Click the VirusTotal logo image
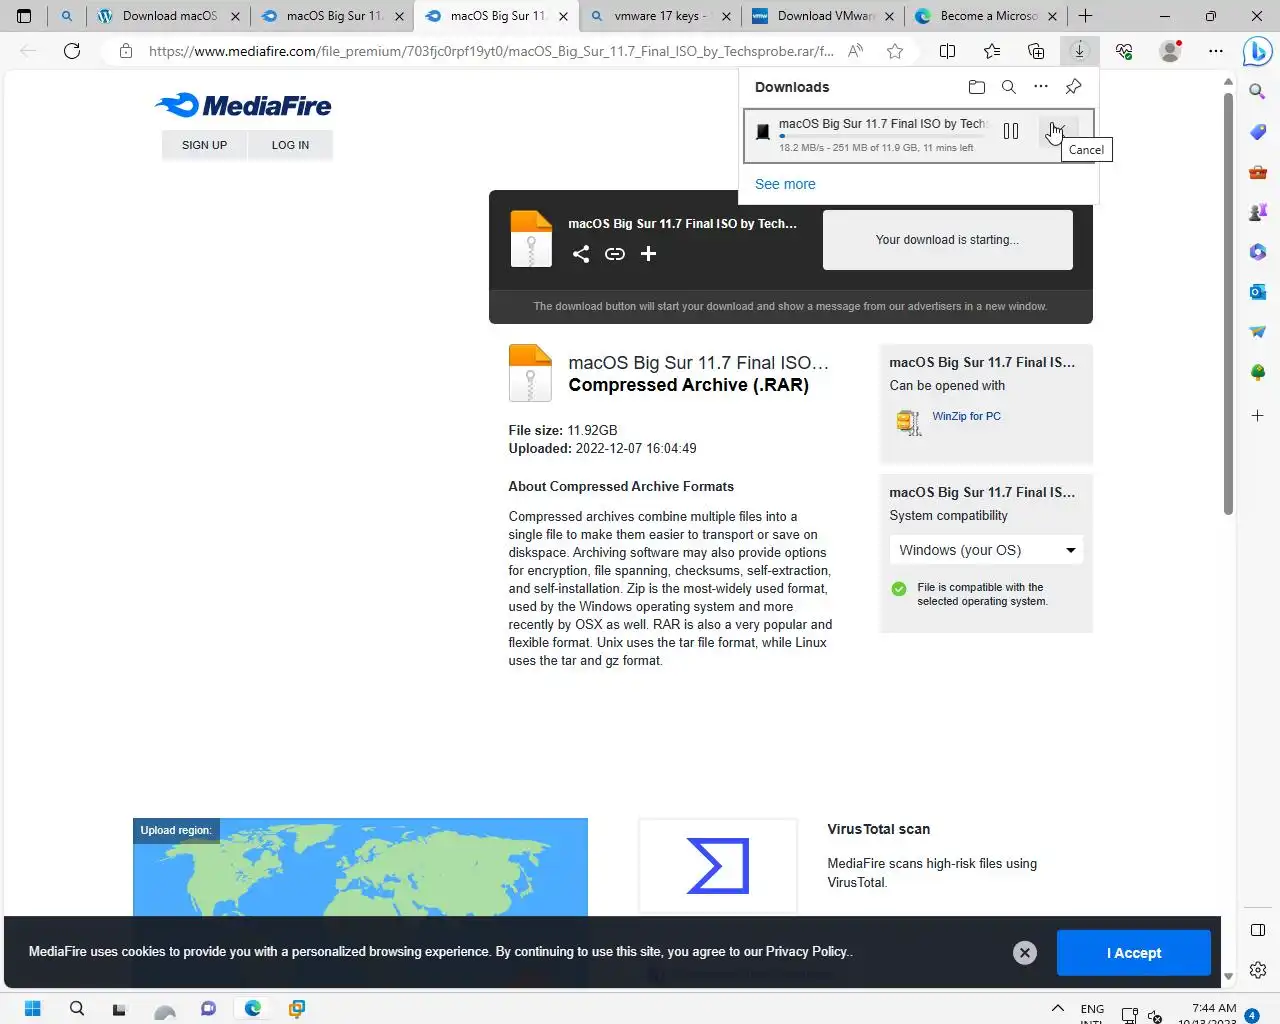The image size is (1280, 1024). (x=718, y=866)
